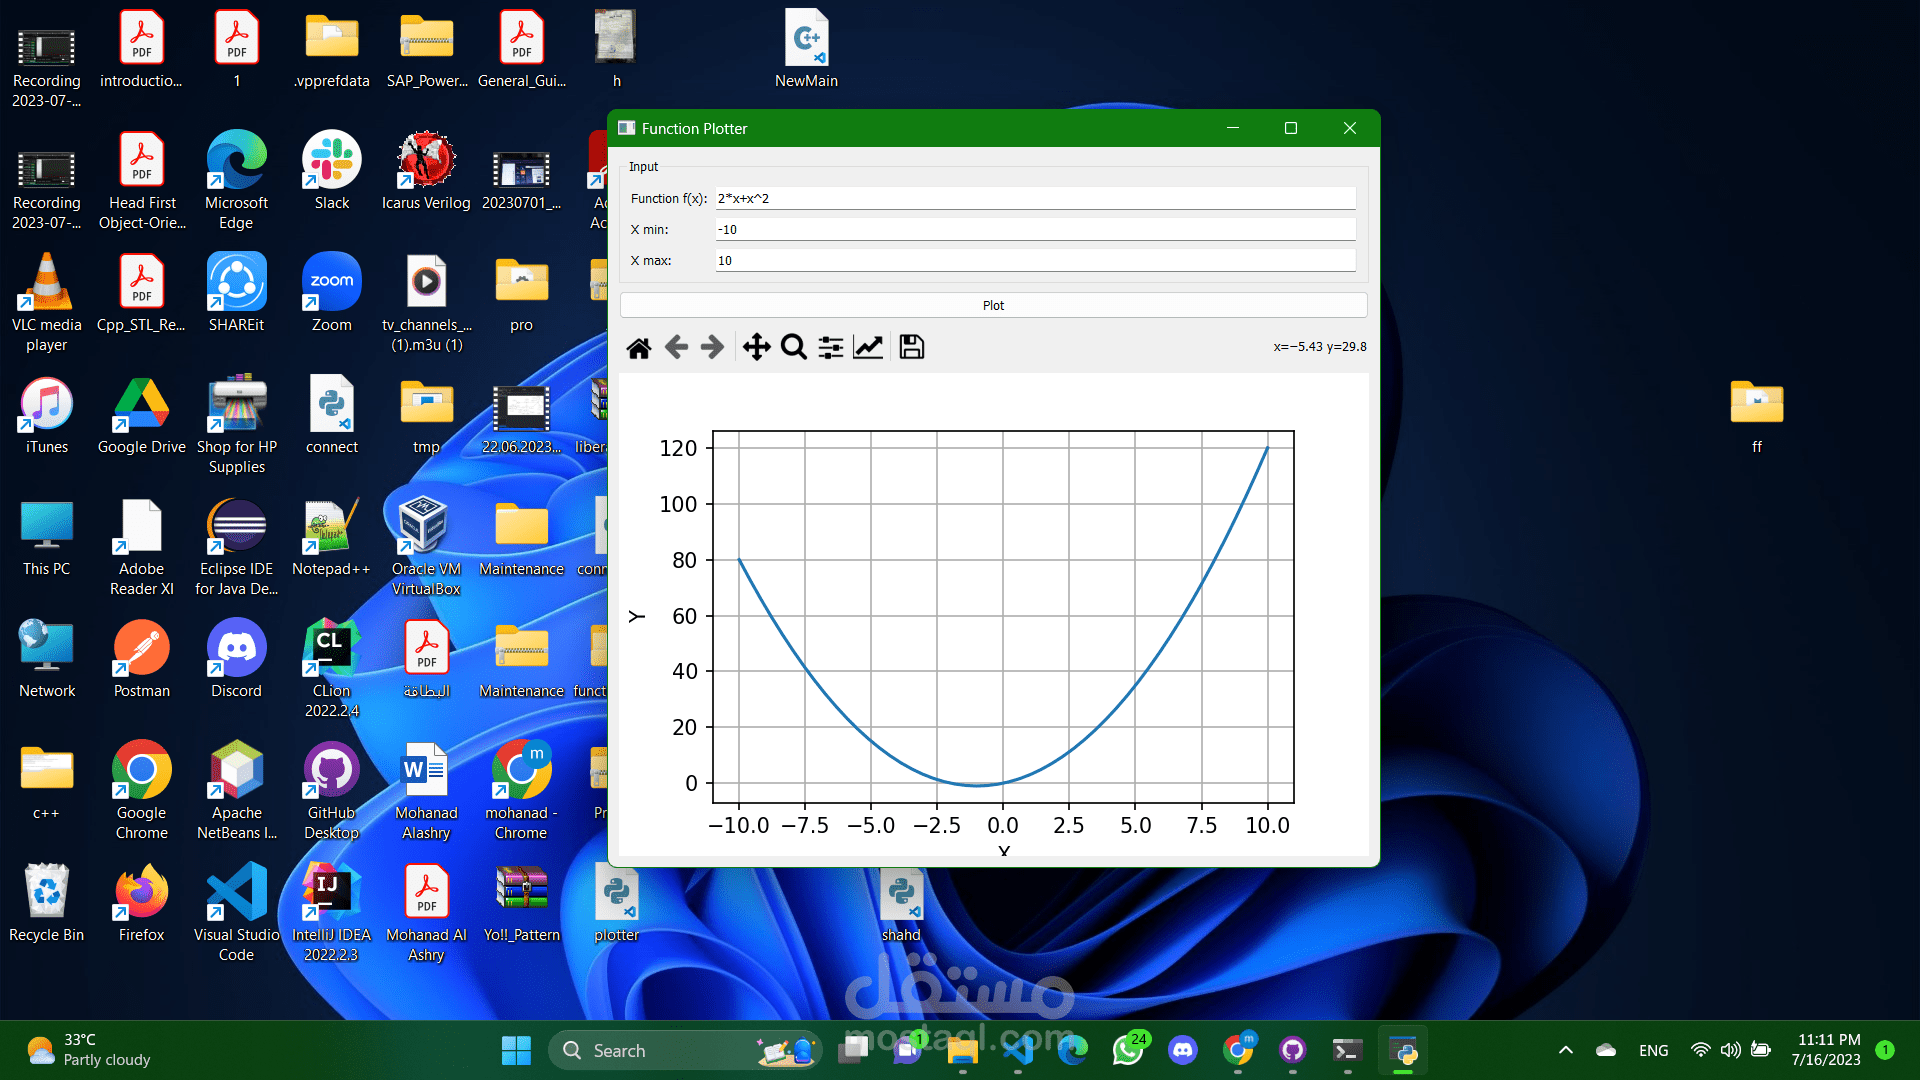Open the clock and calendar flyout

(1826, 1050)
